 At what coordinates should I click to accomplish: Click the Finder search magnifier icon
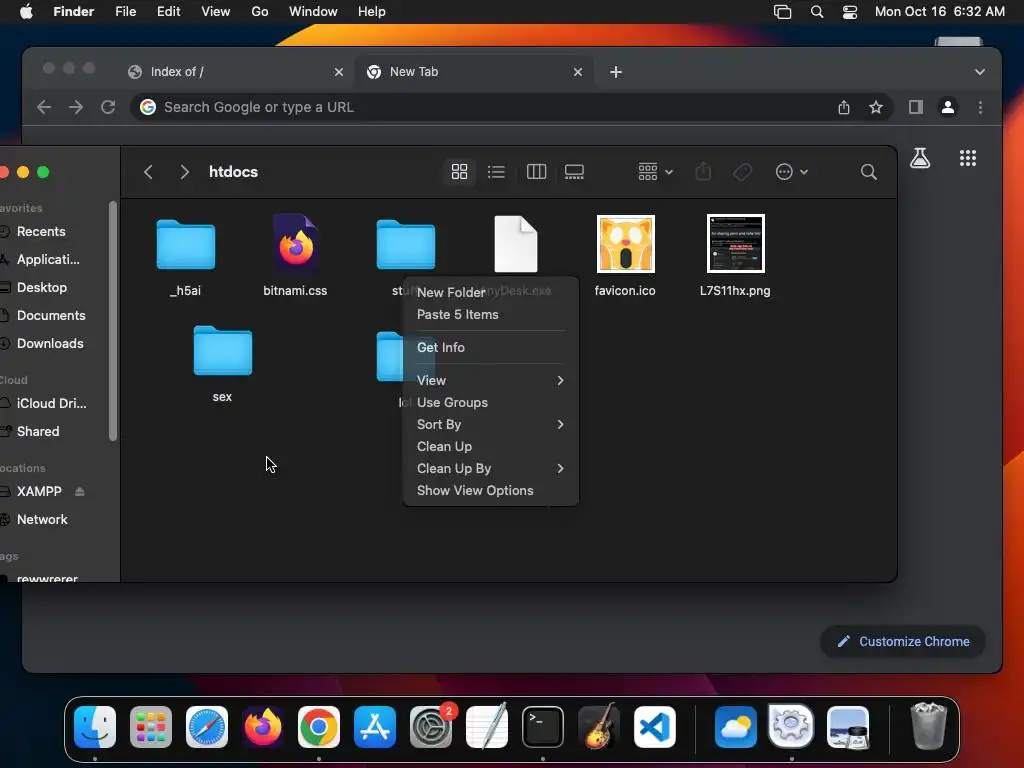tap(869, 172)
